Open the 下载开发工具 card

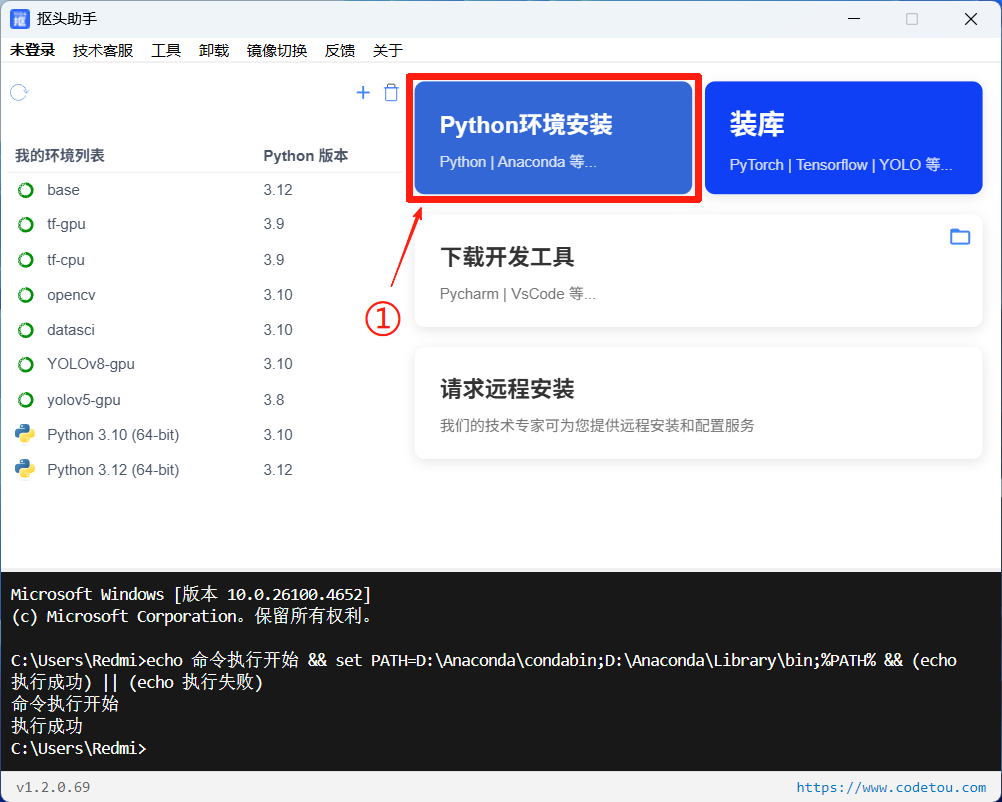[x=698, y=271]
